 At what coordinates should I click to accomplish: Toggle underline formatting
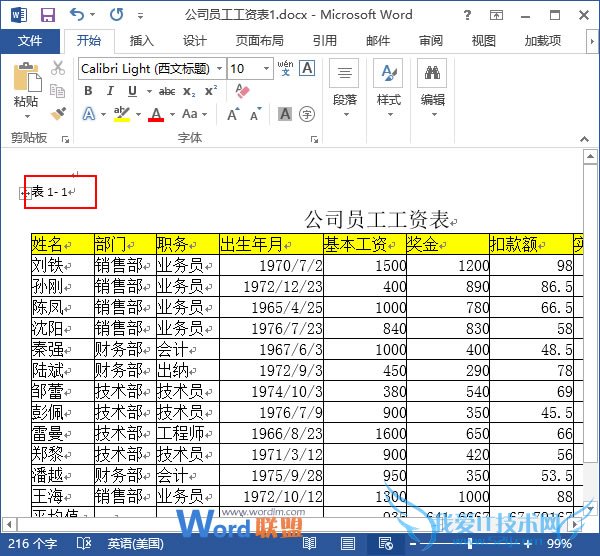tap(132, 91)
